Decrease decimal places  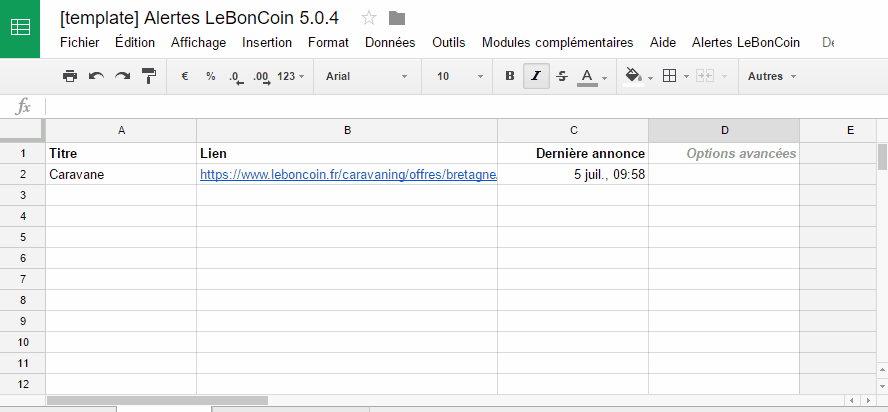point(236,77)
